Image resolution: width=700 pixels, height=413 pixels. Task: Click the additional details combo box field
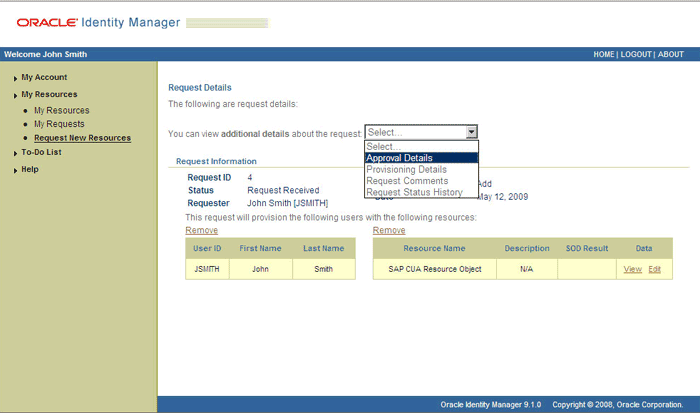point(421,132)
